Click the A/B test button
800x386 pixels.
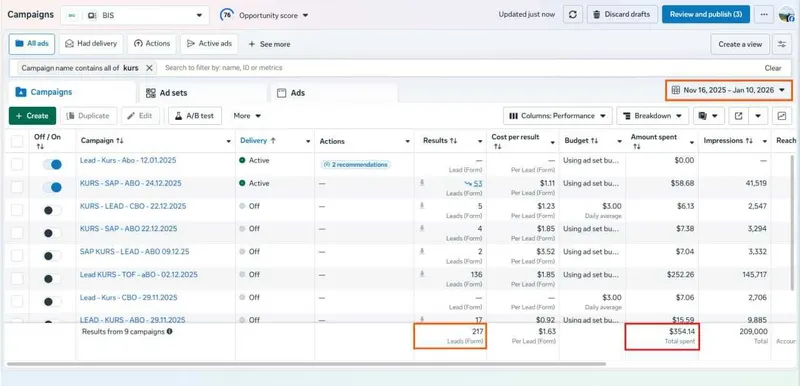195,116
